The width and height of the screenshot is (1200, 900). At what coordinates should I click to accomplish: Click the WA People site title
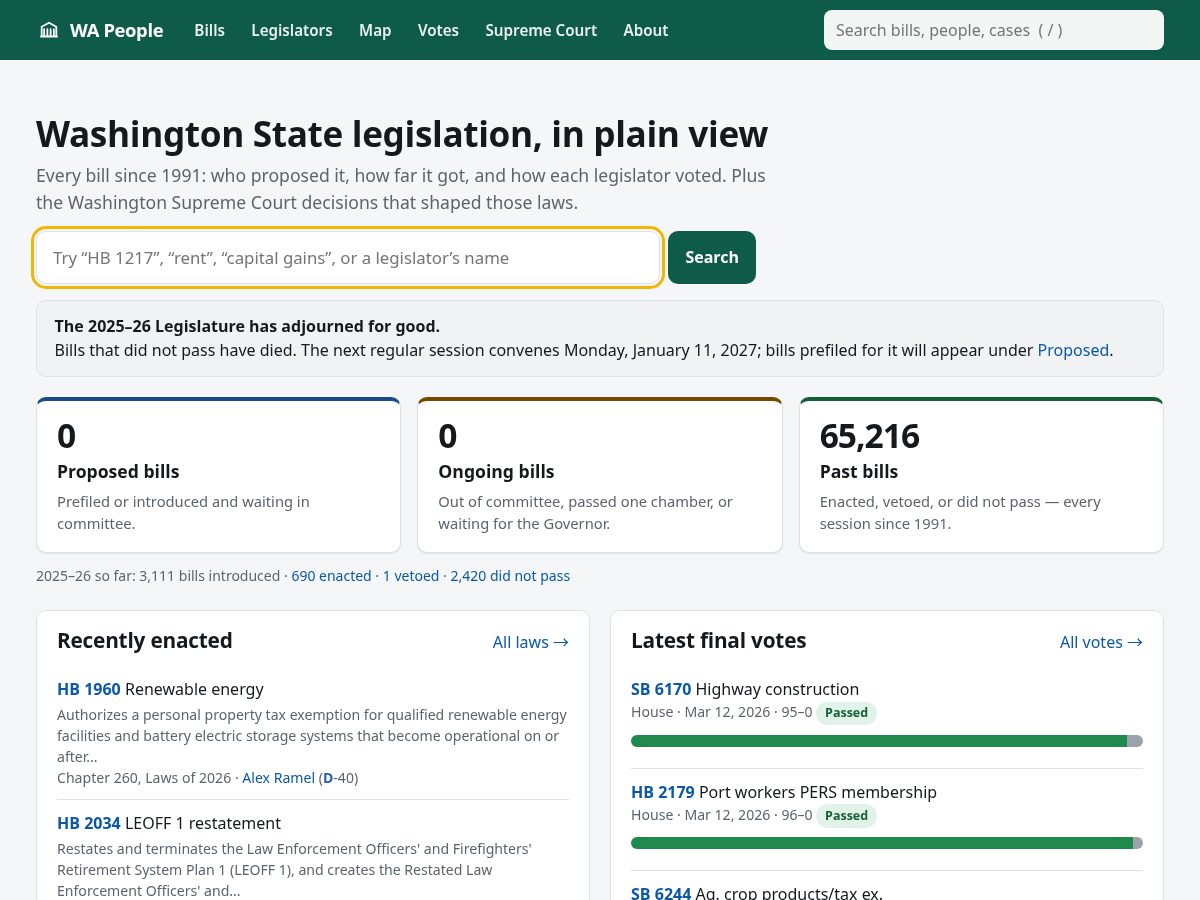point(116,30)
